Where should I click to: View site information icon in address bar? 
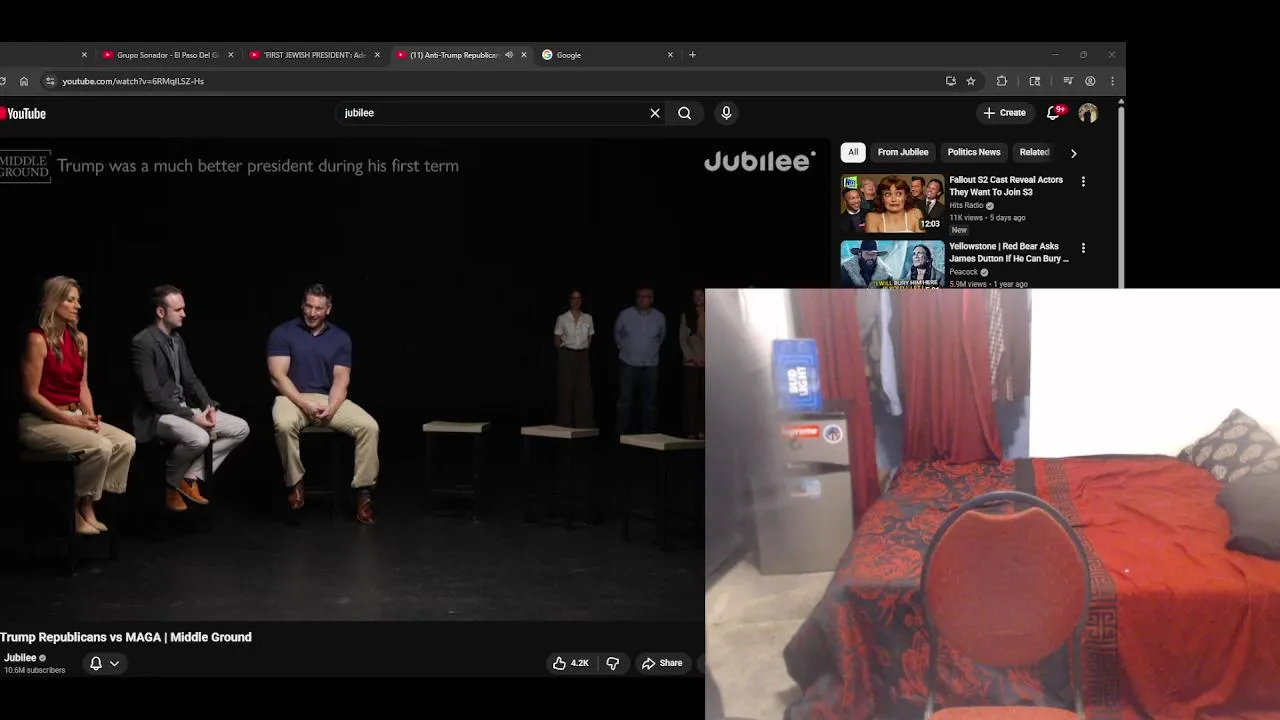[50, 81]
